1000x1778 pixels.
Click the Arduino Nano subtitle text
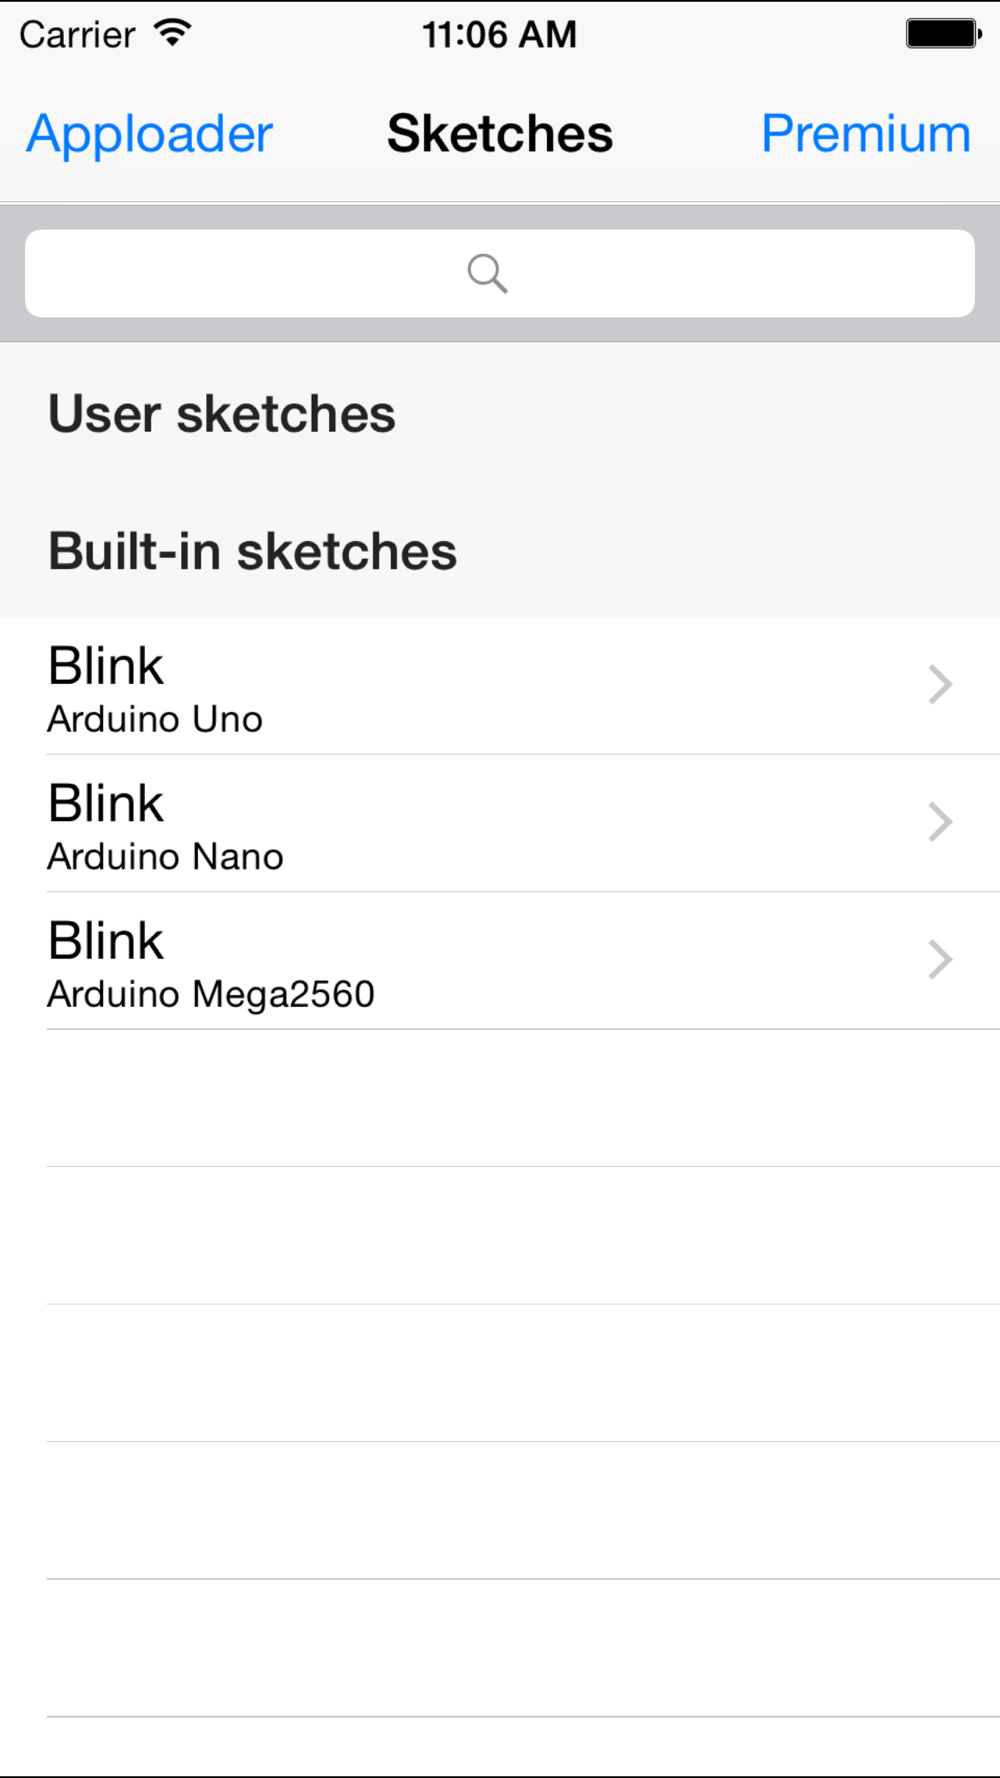[166, 857]
